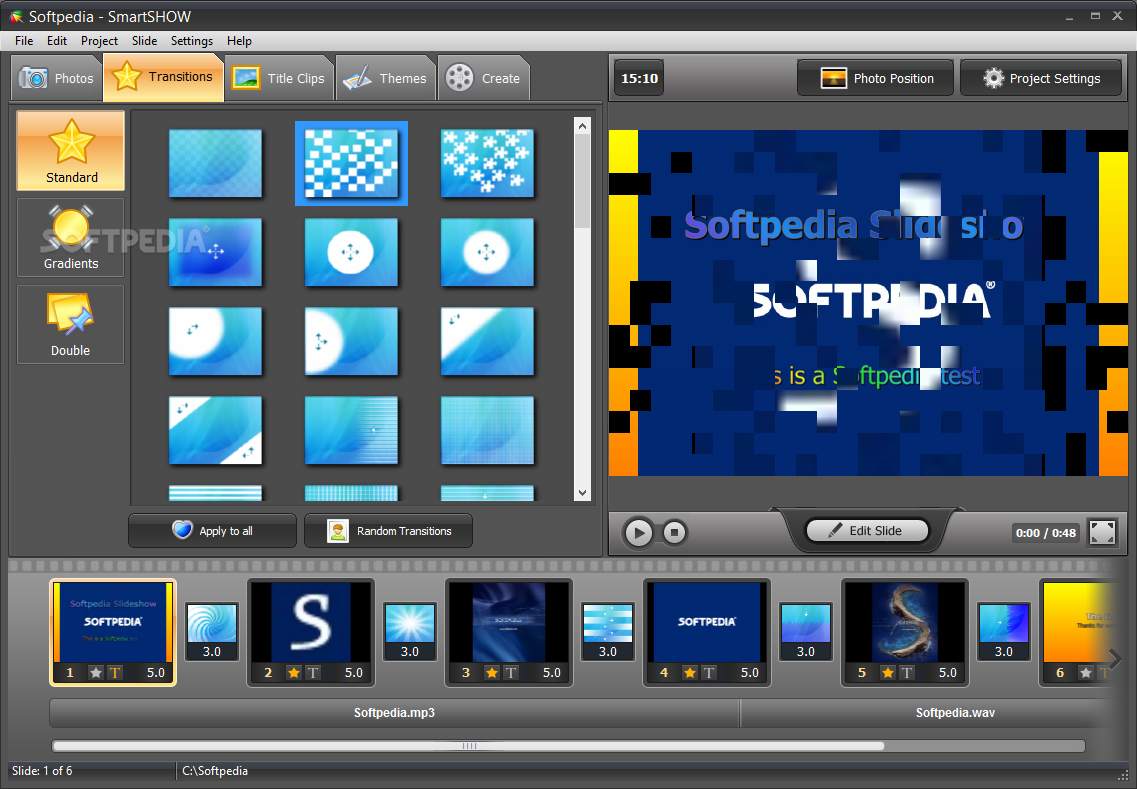Image resolution: width=1137 pixels, height=789 pixels.
Task: Open the Edit menu
Action: pyautogui.click(x=57, y=41)
